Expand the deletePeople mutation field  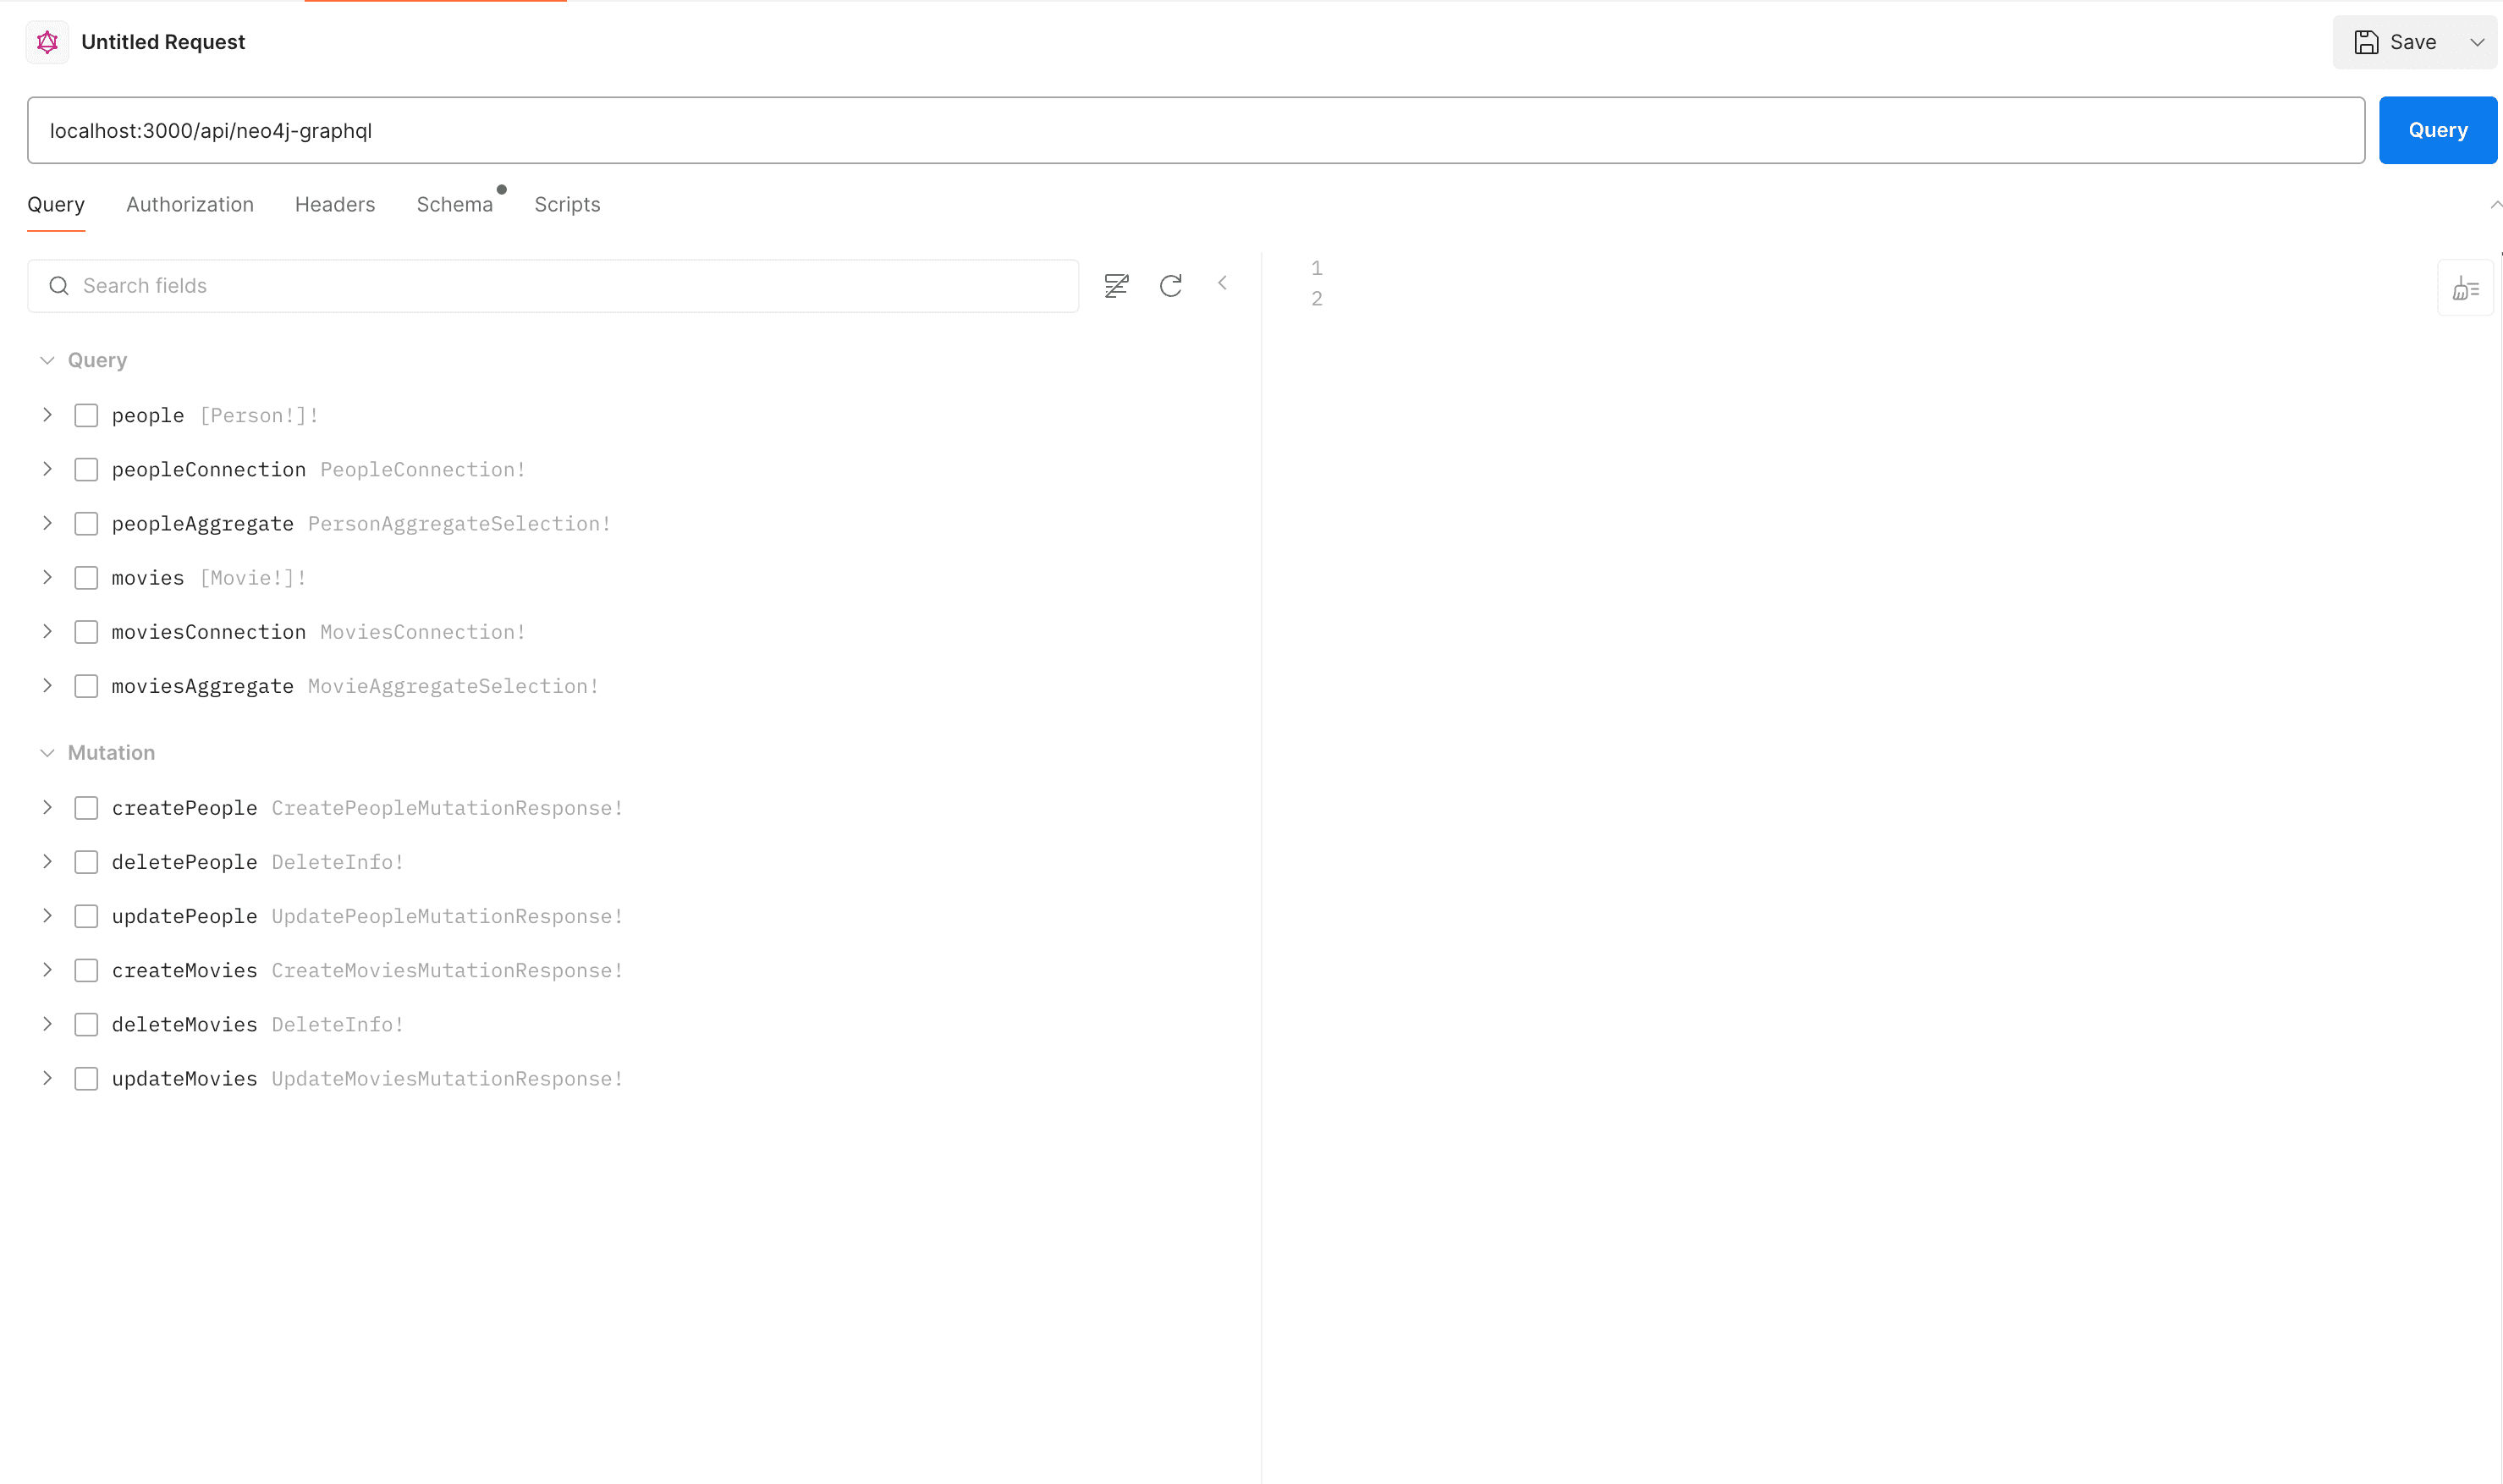[47, 861]
